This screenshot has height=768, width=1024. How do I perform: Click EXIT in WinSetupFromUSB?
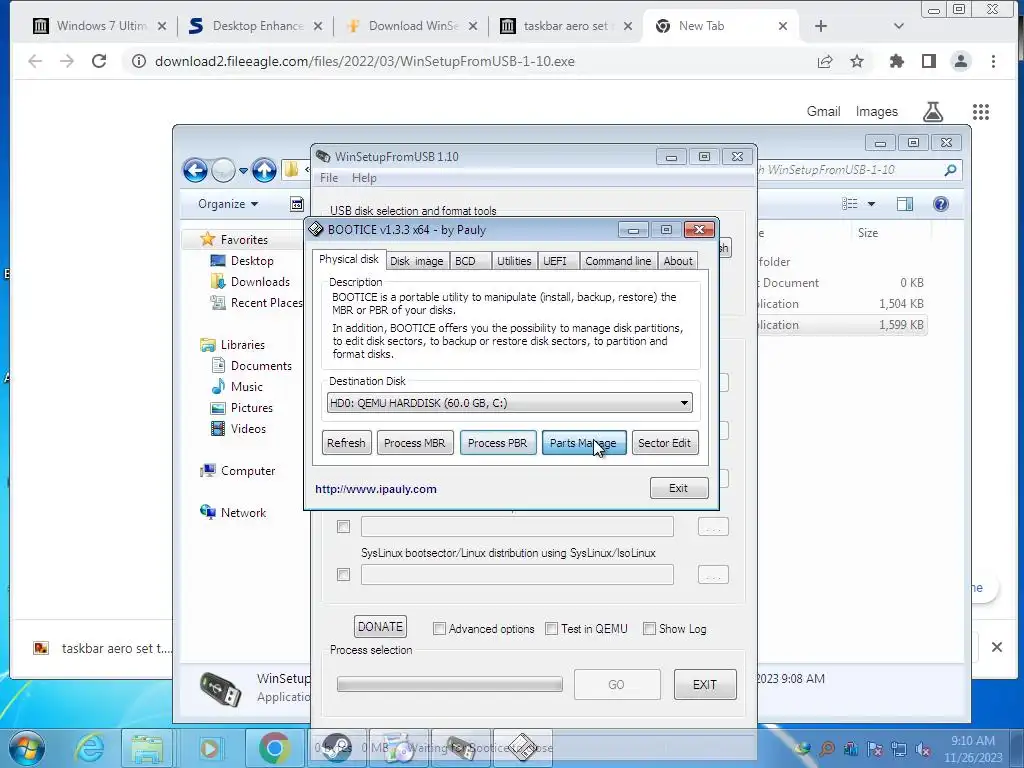pyautogui.click(x=705, y=684)
